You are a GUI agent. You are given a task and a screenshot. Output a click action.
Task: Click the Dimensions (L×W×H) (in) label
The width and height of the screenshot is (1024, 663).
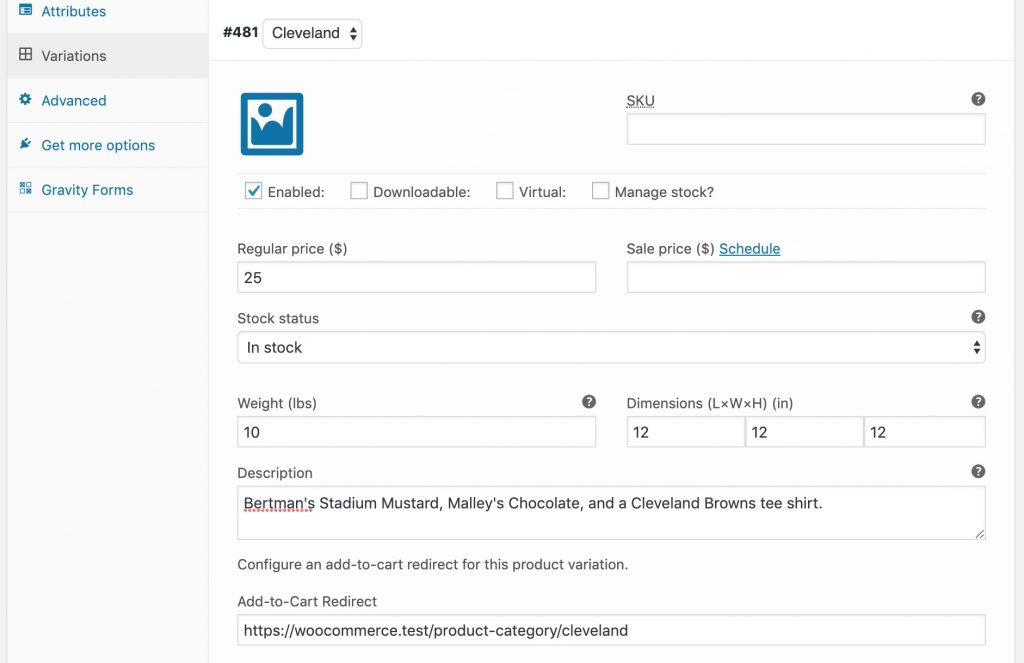pos(710,403)
